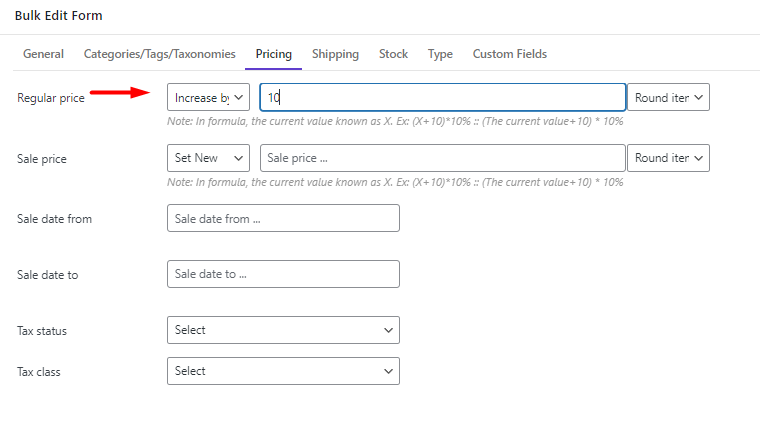Expand Regular price Round item dropdown
The height and width of the screenshot is (436, 760).
tap(668, 97)
